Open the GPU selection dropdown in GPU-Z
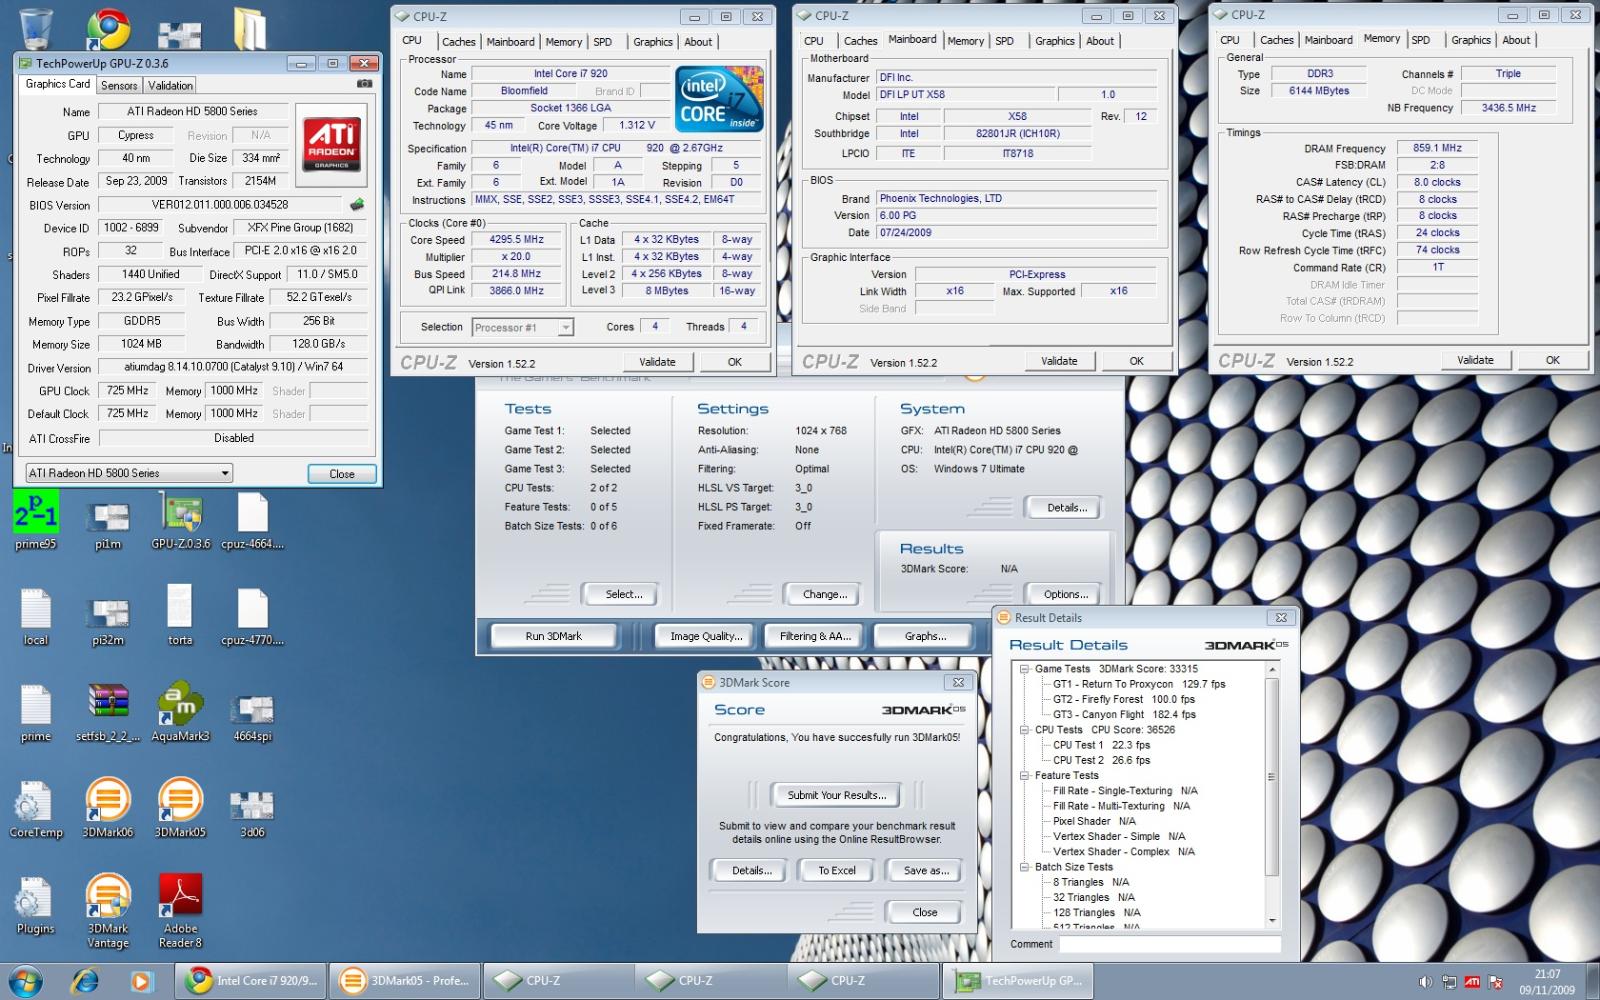The width and height of the screenshot is (1600, 1000). 129,473
